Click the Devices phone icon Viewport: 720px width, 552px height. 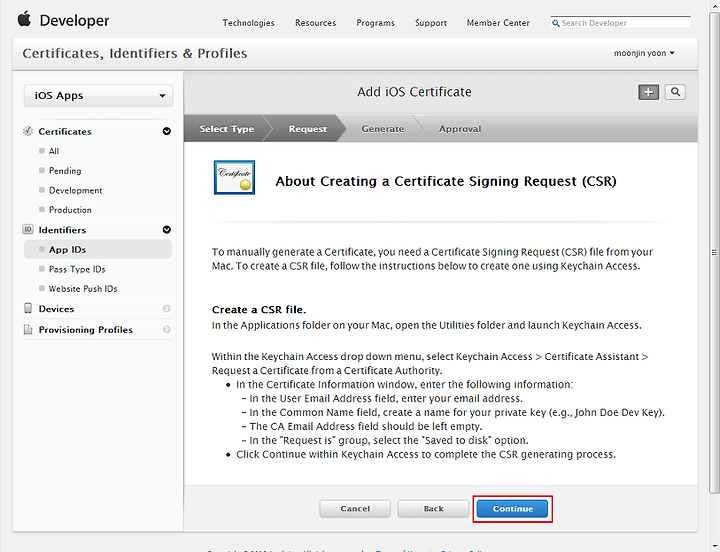pyautogui.click(x=28, y=308)
